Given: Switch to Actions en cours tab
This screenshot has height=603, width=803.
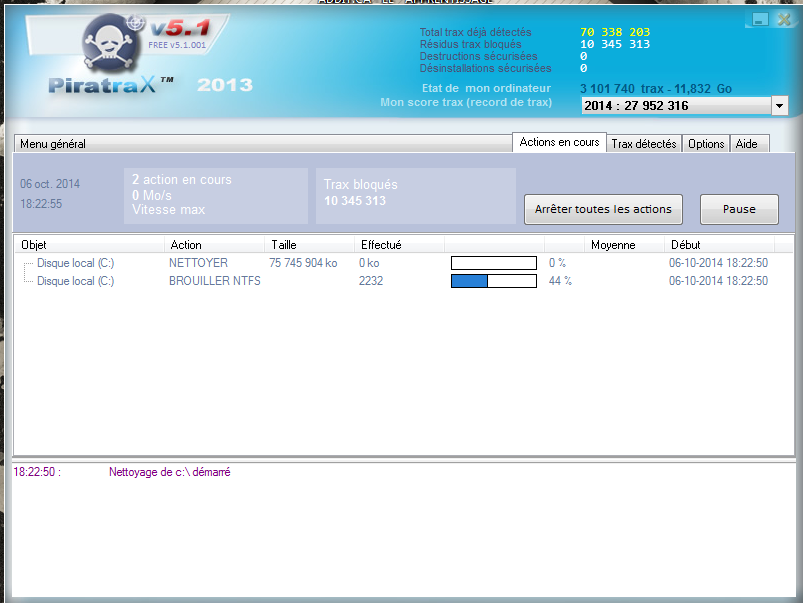Looking at the screenshot, I should [x=559, y=142].
